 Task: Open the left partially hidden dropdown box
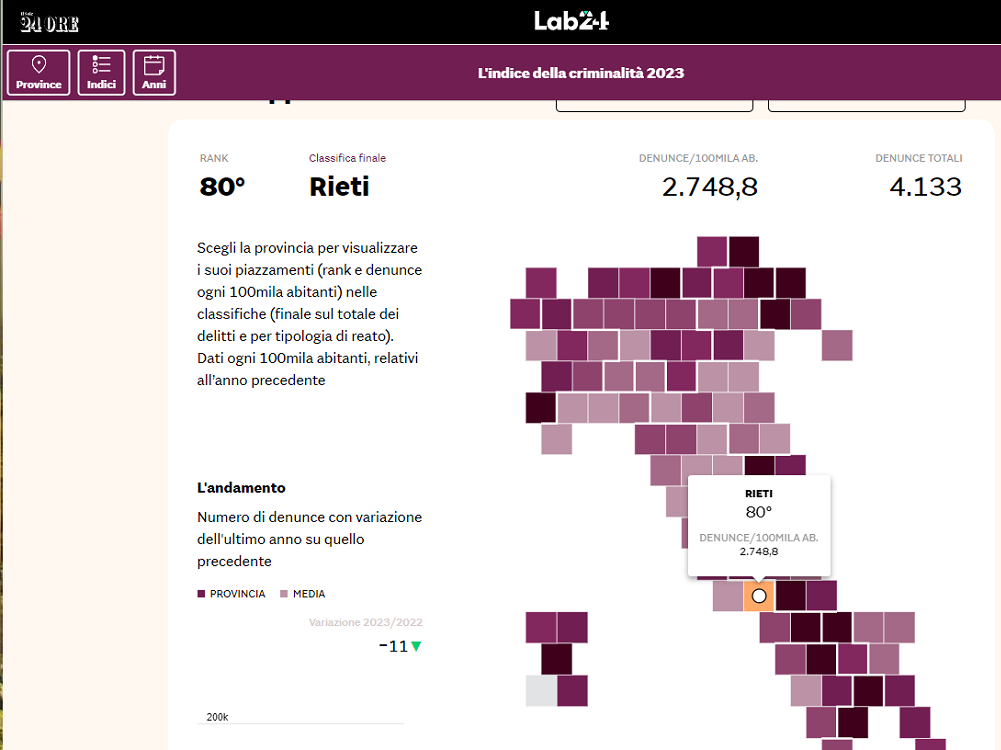pyautogui.click(x=654, y=105)
